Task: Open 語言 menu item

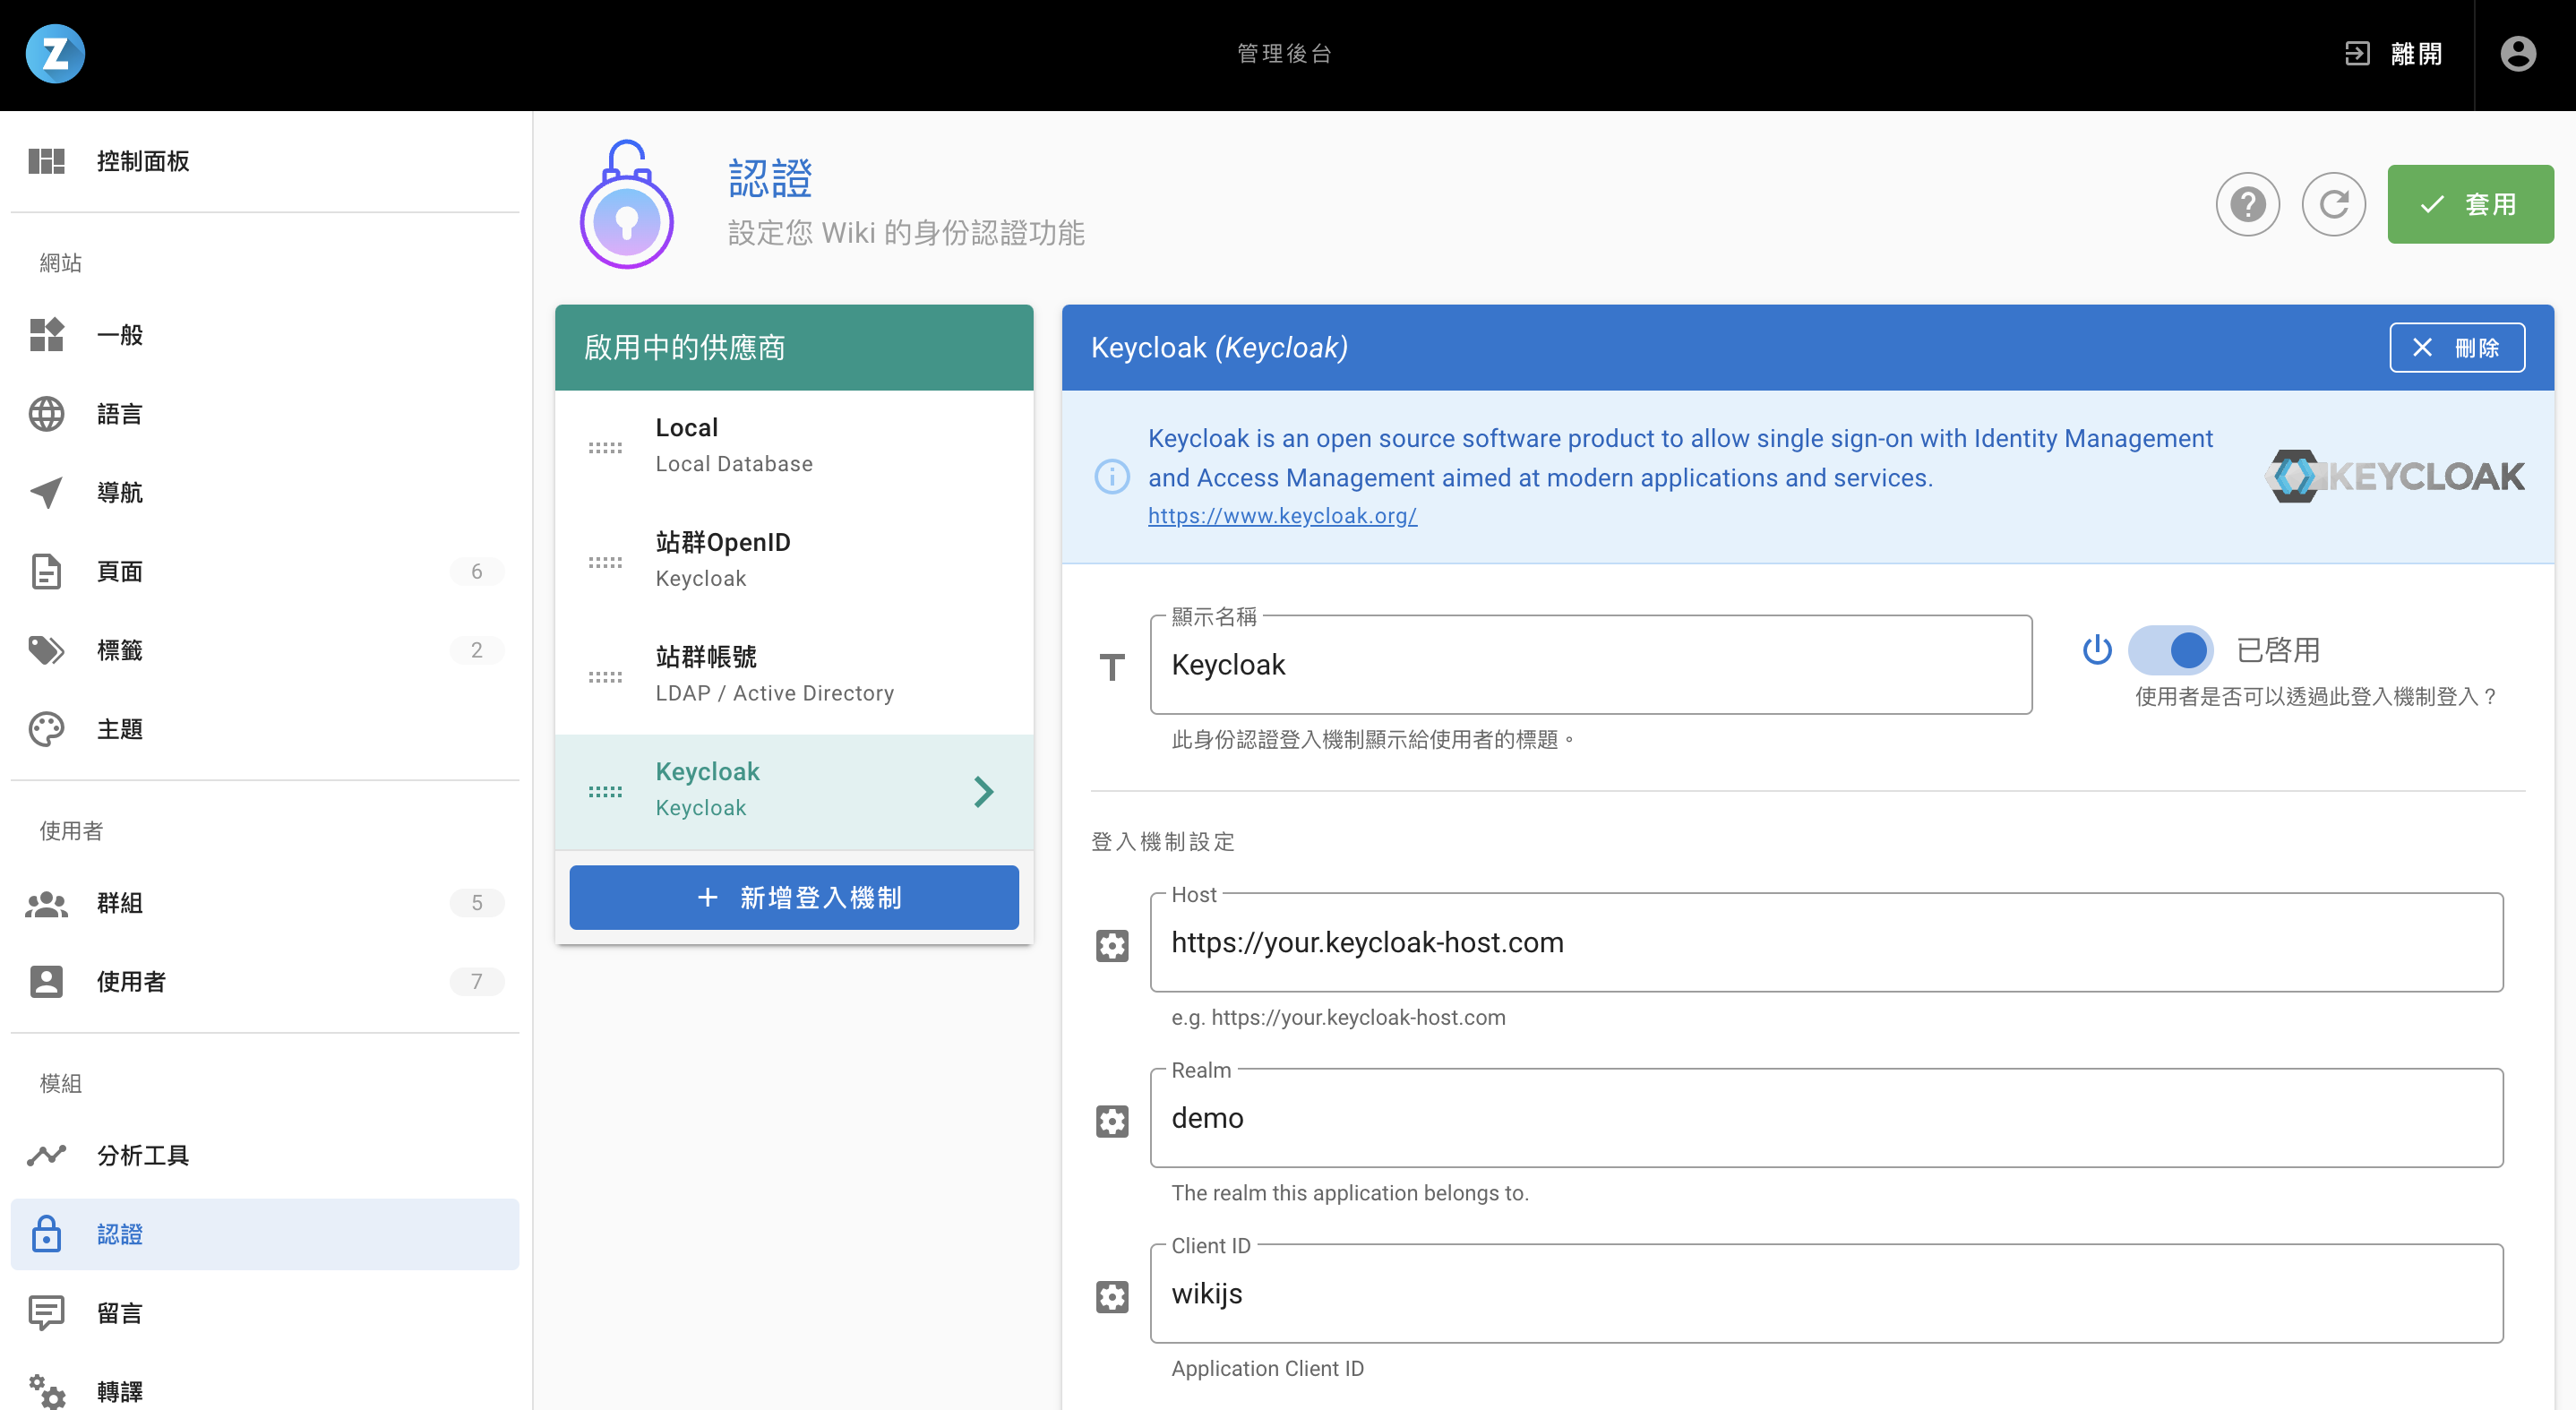Action: (264, 413)
